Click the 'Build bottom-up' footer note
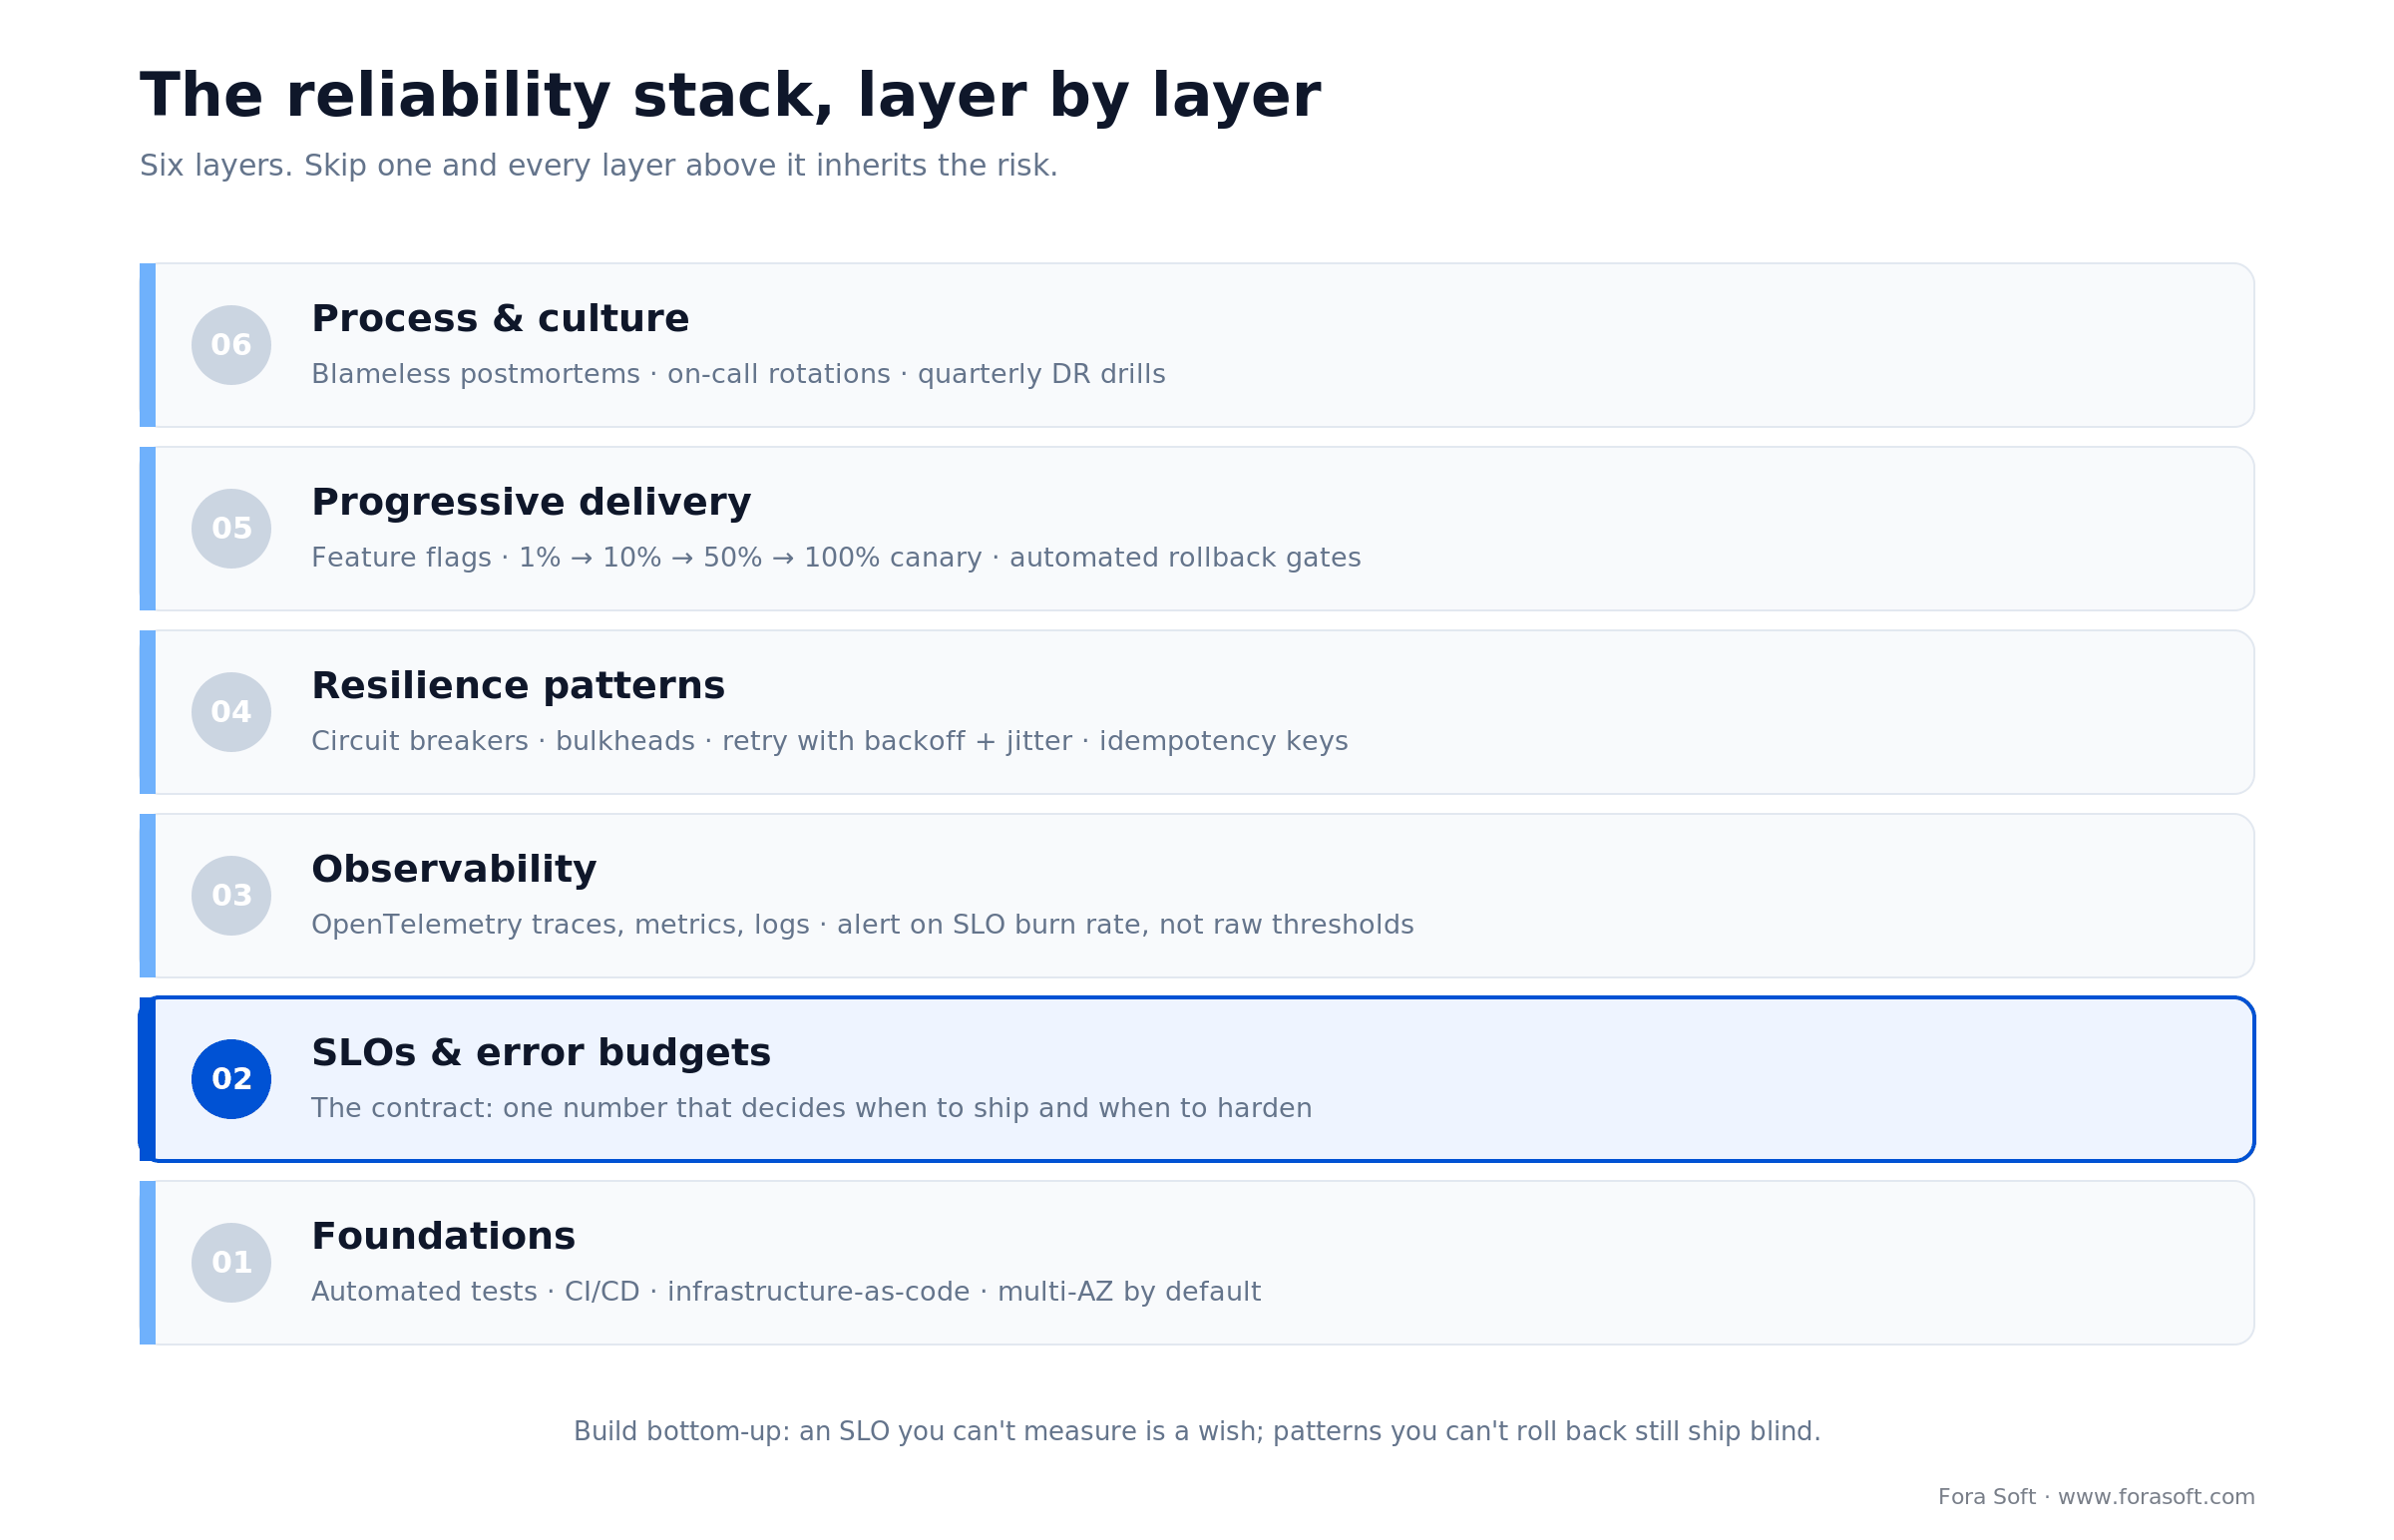Viewport: 2394px width, 1540px height. [x=1197, y=1431]
